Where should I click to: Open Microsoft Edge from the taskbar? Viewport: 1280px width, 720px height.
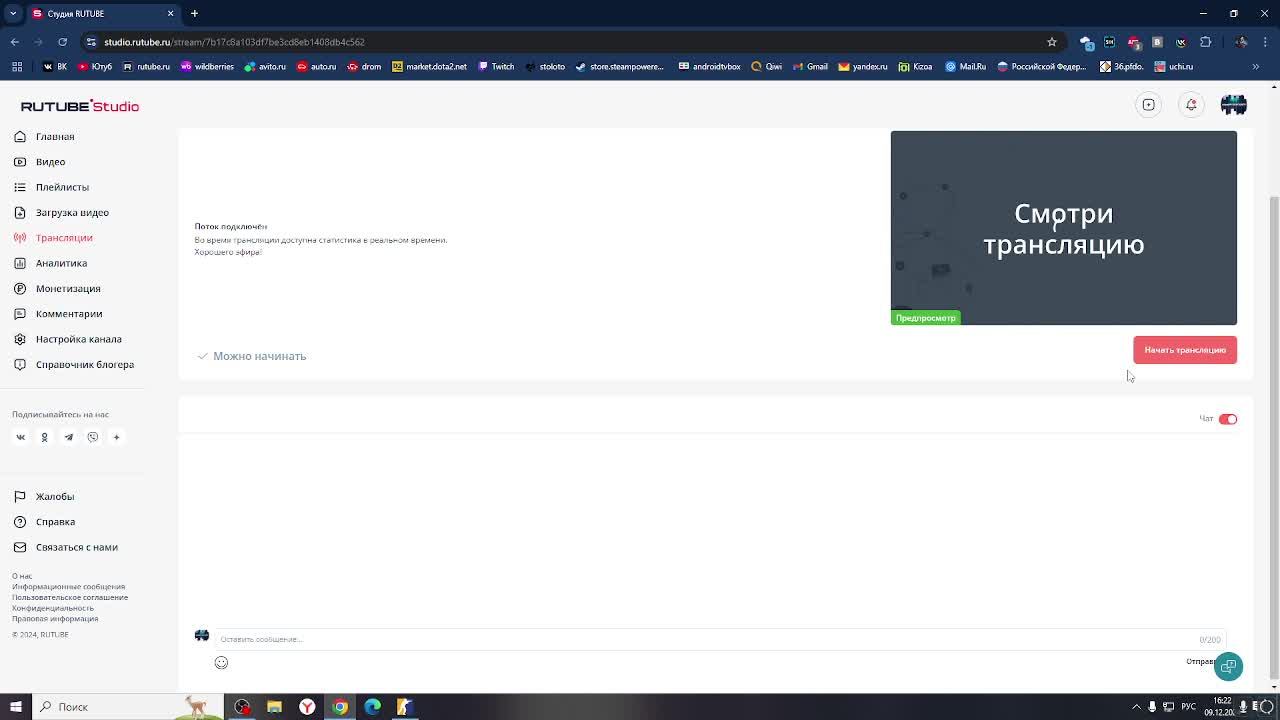click(372, 707)
